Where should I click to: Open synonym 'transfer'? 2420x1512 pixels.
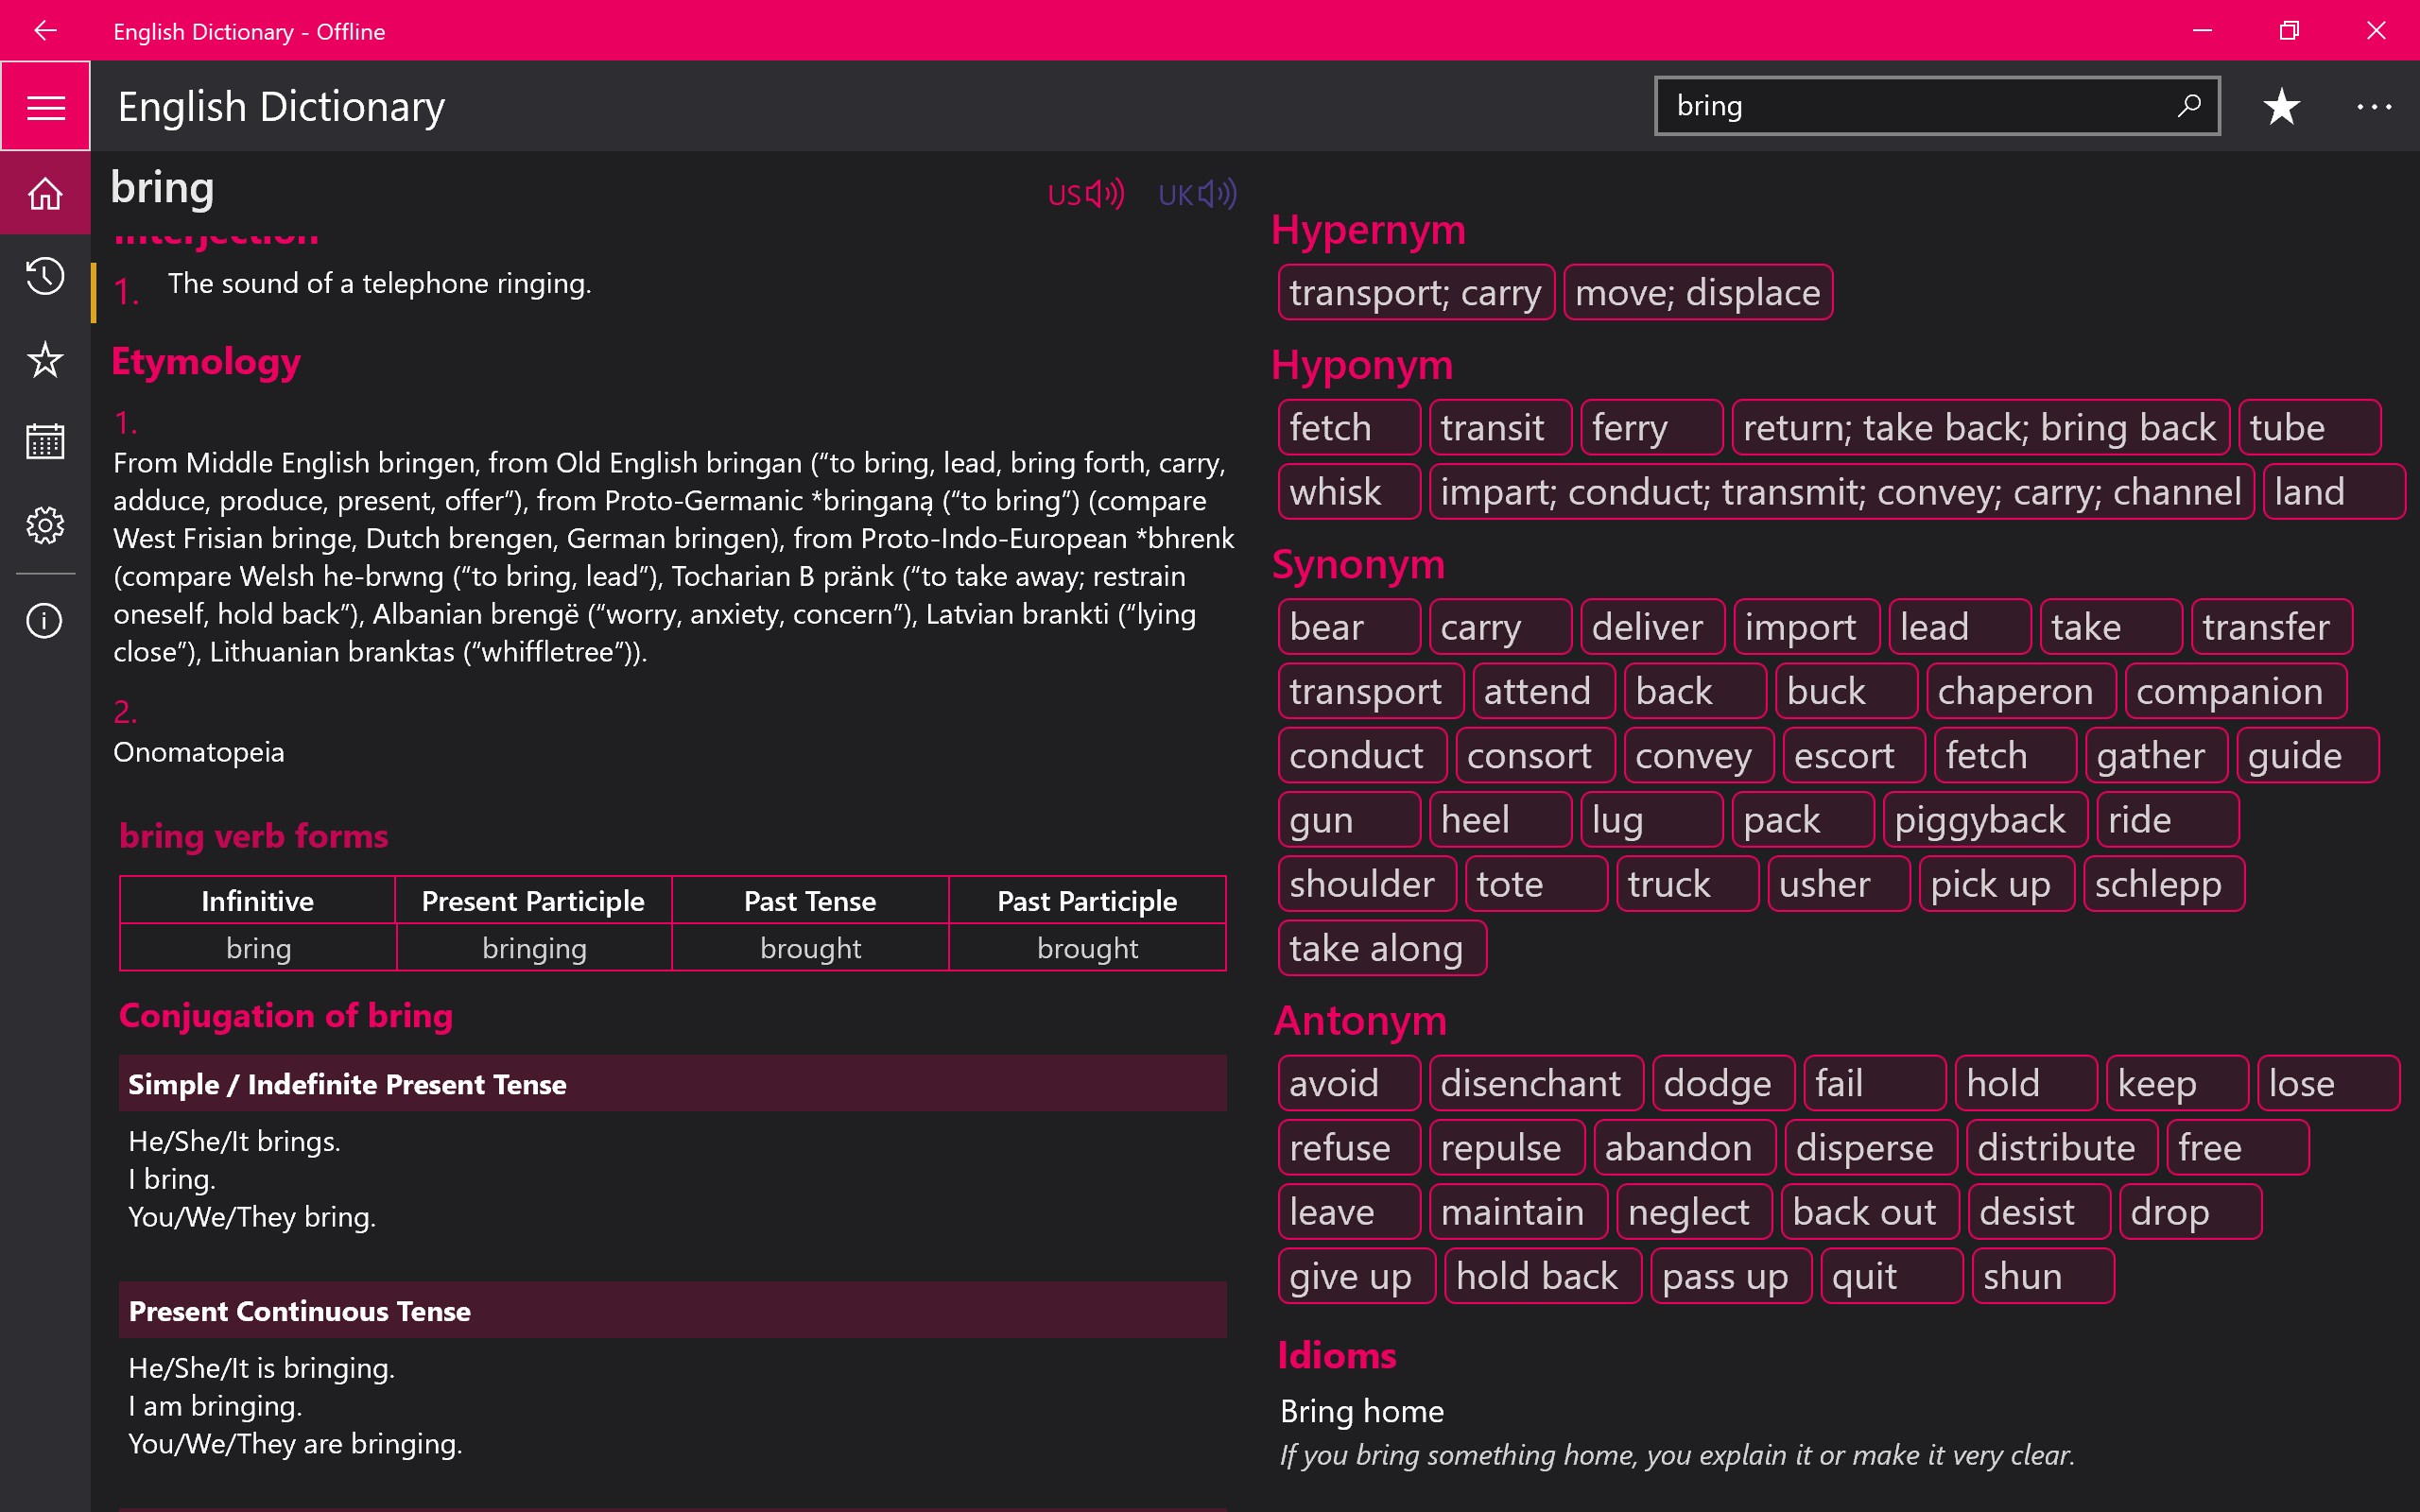(x=2271, y=627)
